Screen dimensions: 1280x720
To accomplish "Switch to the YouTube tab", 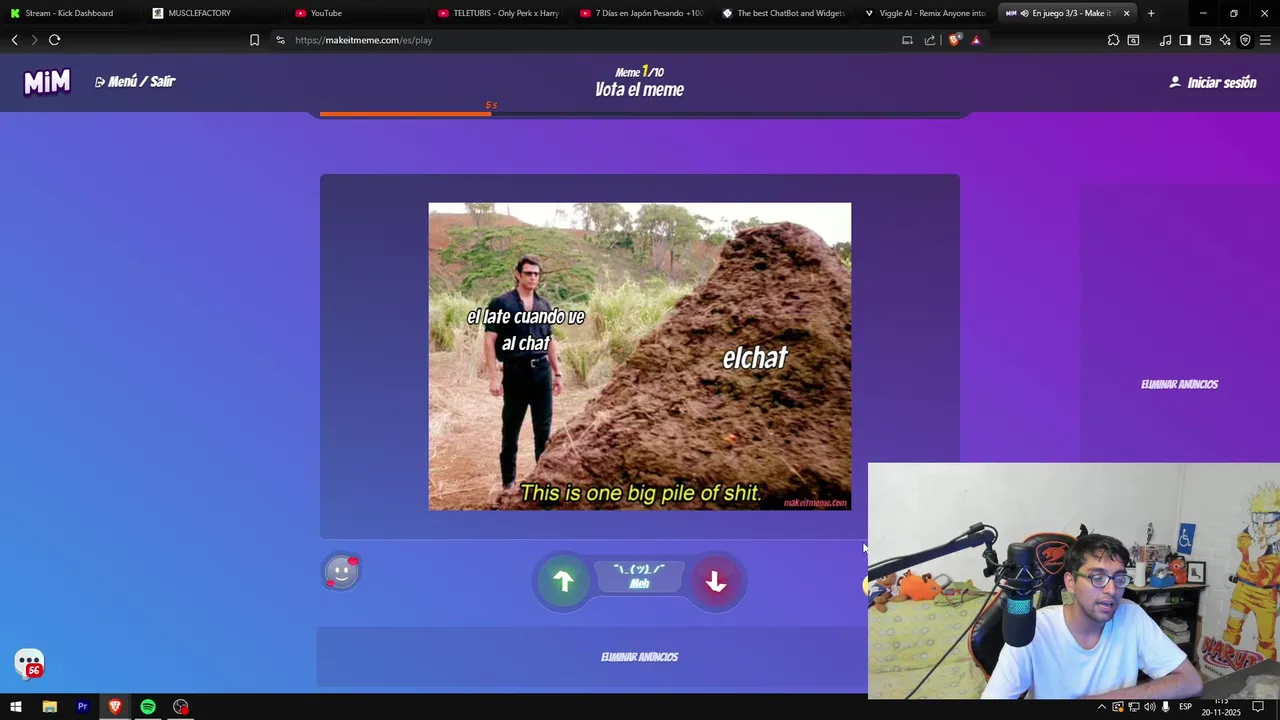I will (x=357, y=13).
